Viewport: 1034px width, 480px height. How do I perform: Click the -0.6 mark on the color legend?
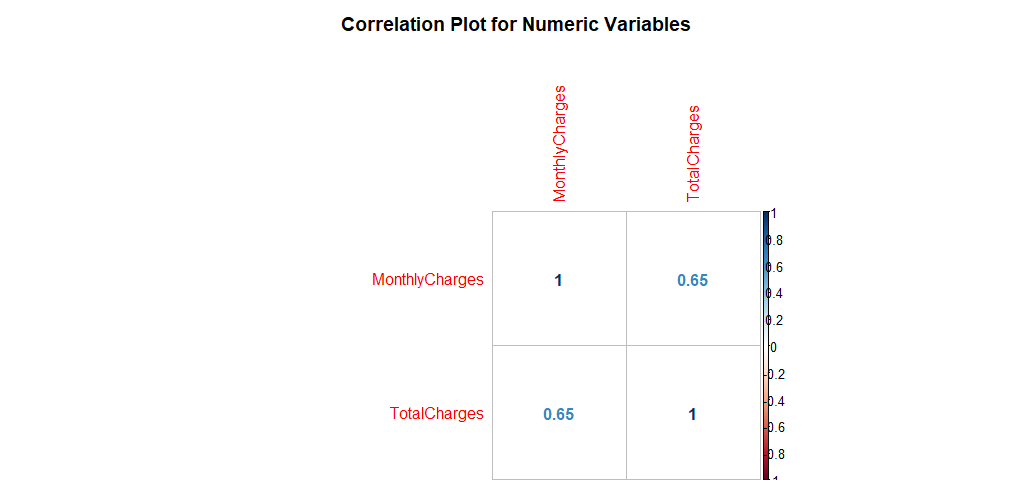pyautogui.click(x=774, y=428)
